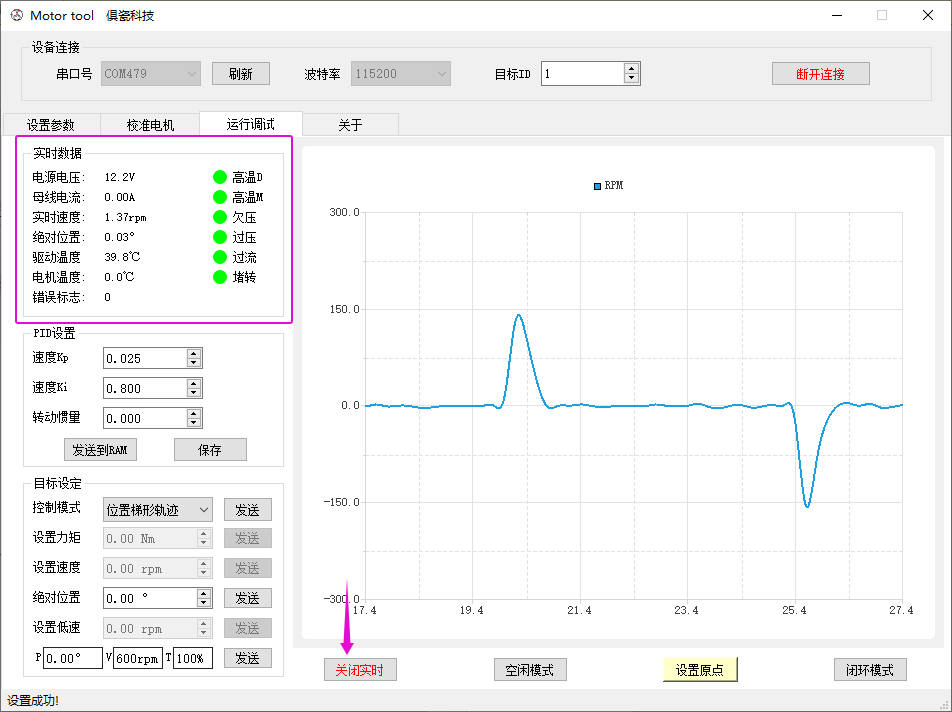This screenshot has height=712, width=952.
Task: Open the 关于 tab
Action: click(x=350, y=124)
